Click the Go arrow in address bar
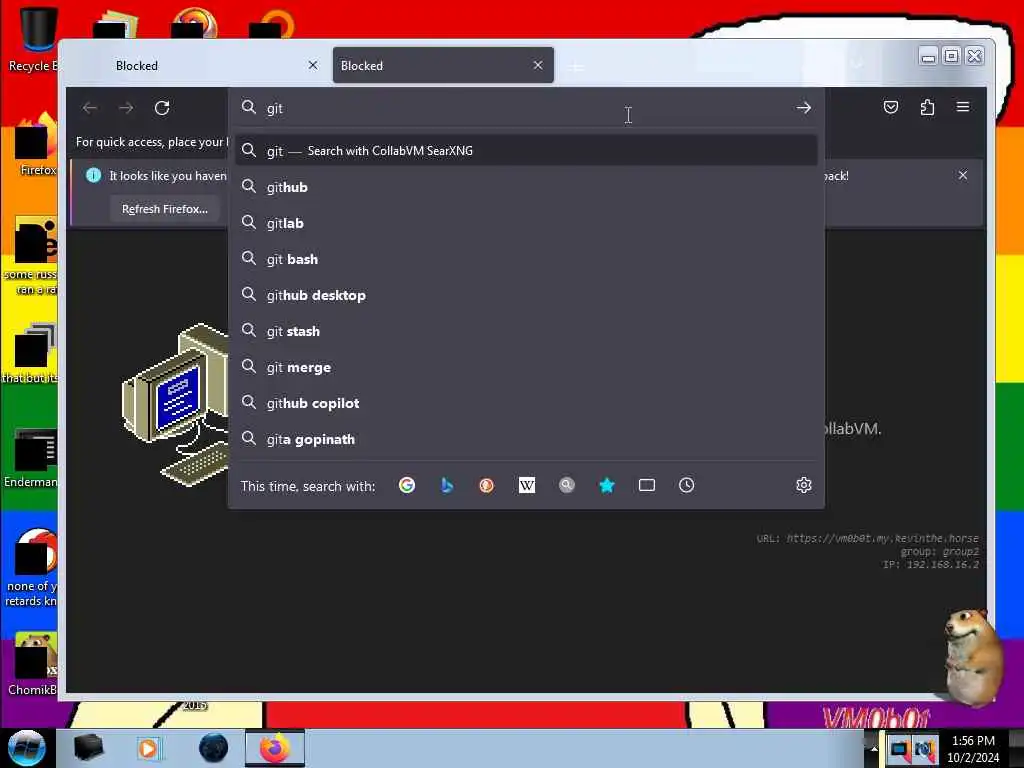This screenshot has width=1024, height=768. 804,108
